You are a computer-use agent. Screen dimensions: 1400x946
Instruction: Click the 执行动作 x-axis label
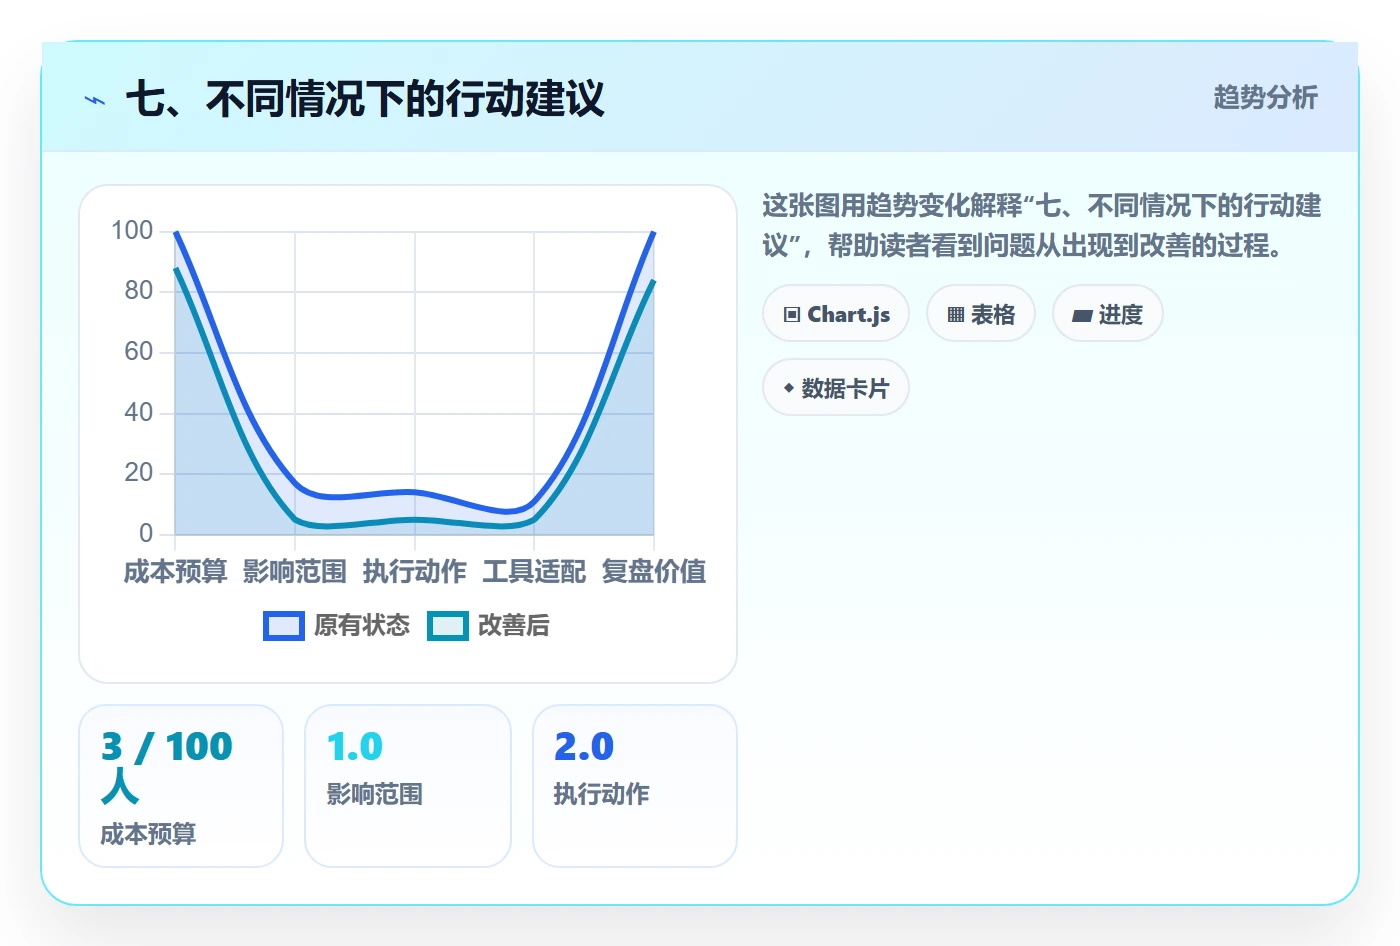click(x=415, y=571)
